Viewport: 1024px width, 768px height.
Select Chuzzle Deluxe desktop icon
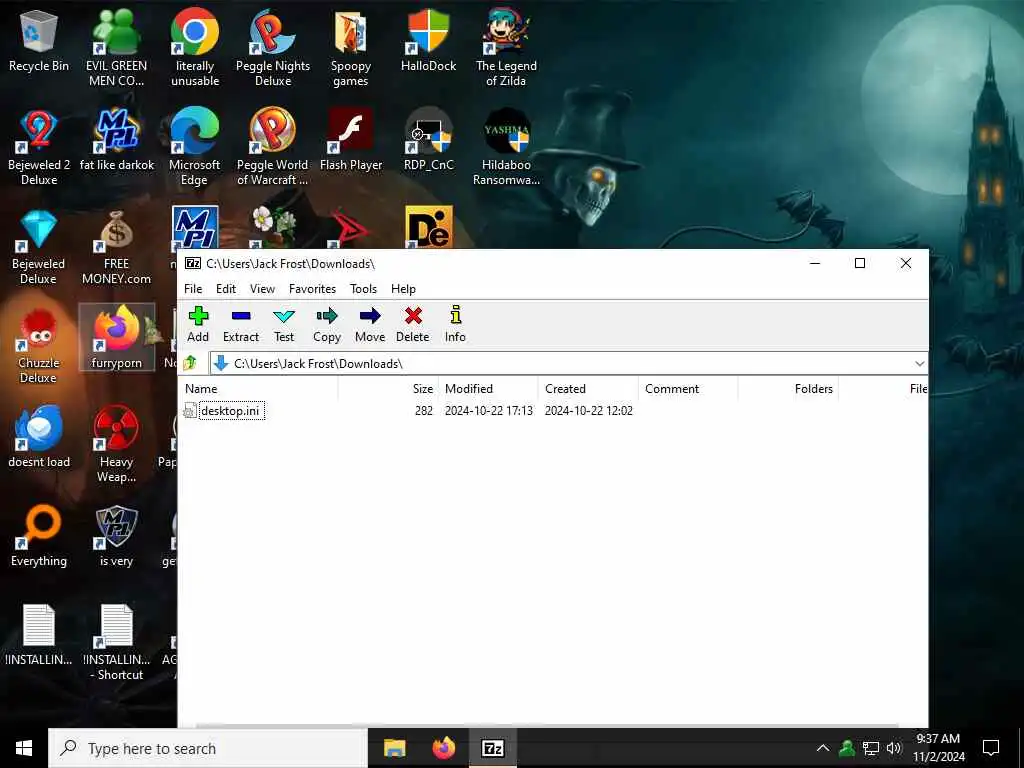coord(39,346)
